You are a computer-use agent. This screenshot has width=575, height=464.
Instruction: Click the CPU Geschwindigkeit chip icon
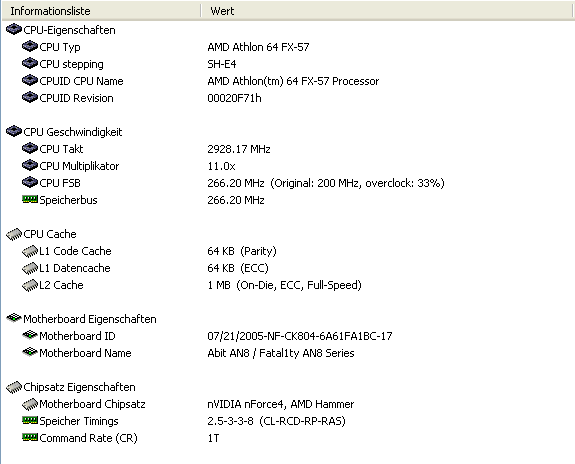coord(14,131)
